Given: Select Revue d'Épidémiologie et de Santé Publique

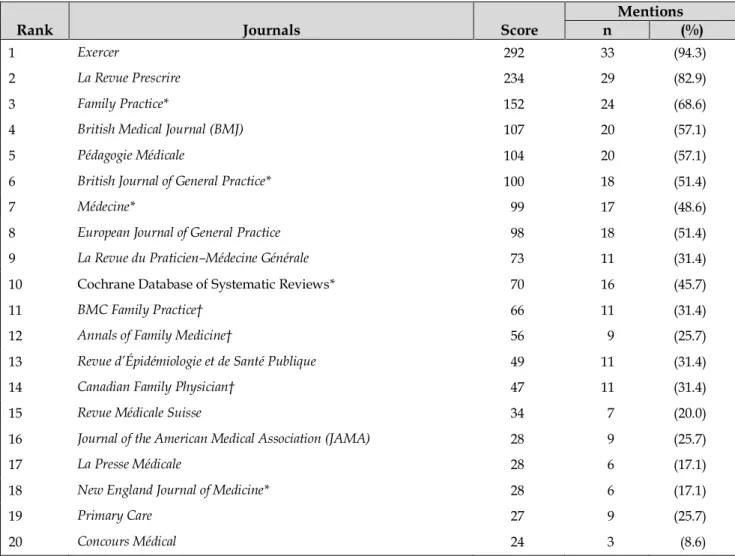Looking at the screenshot, I should [x=196, y=361].
